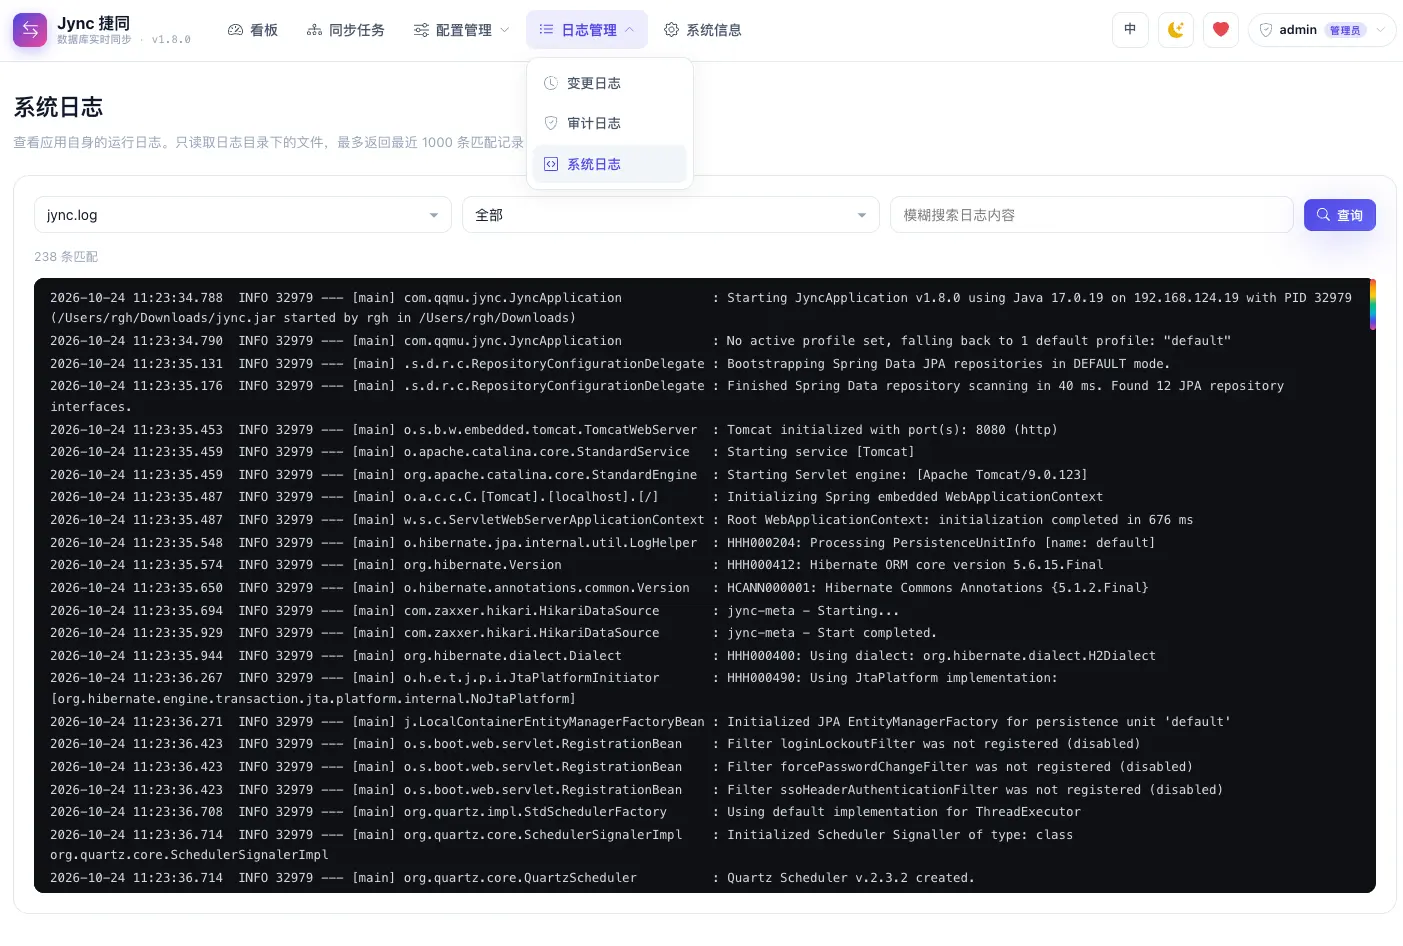Click the shield icon beside 审计日志
The image size is (1403, 946).
pyautogui.click(x=551, y=123)
